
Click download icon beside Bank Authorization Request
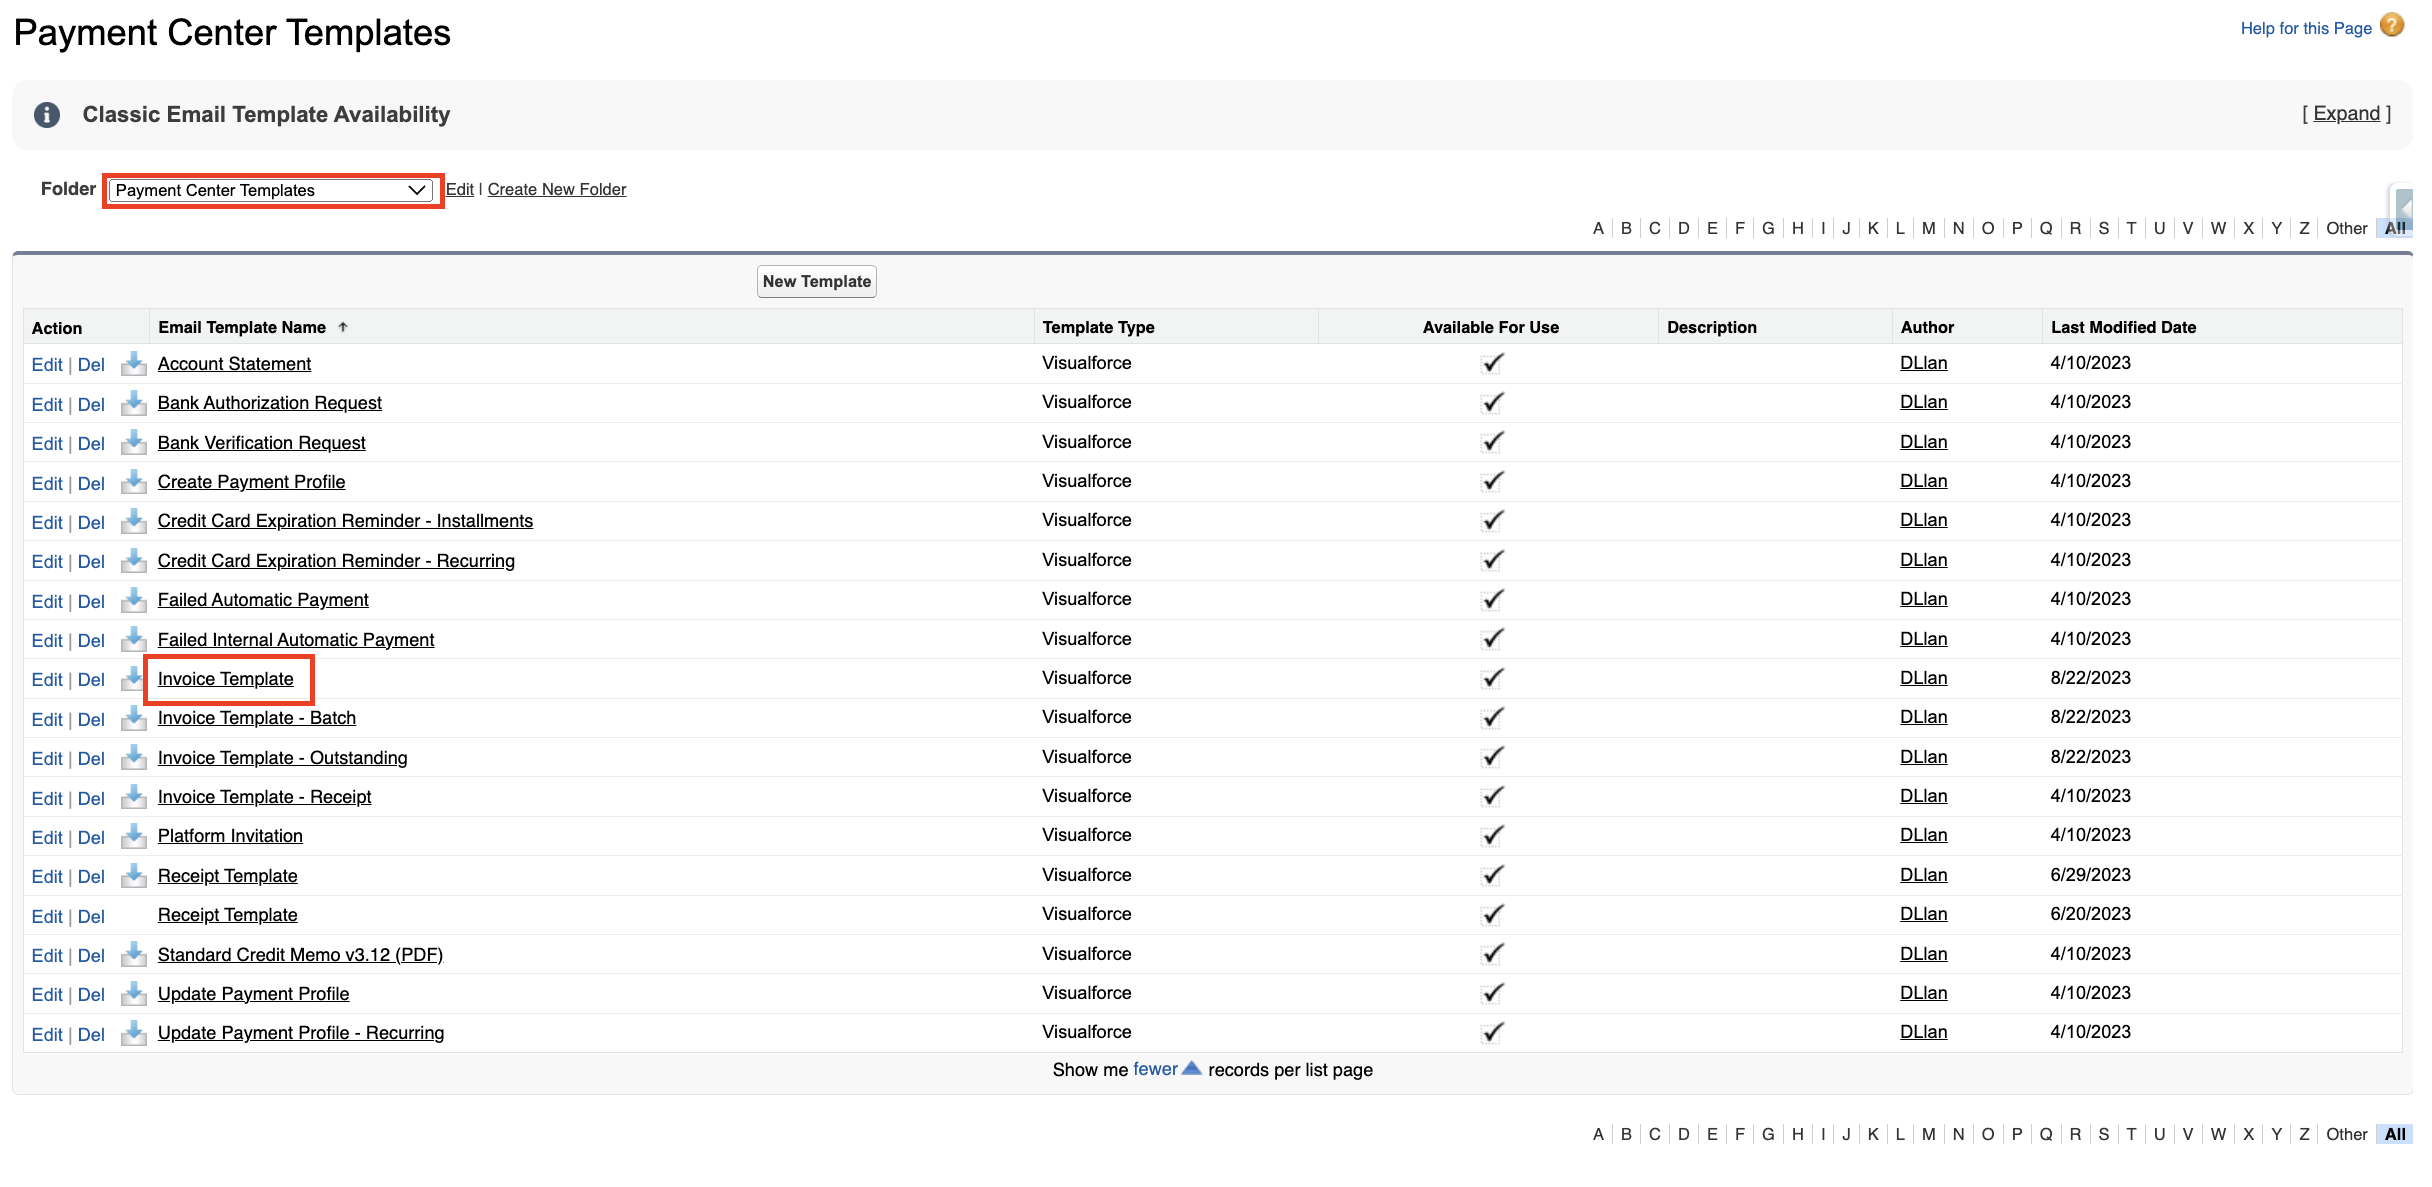pos(133,404)
